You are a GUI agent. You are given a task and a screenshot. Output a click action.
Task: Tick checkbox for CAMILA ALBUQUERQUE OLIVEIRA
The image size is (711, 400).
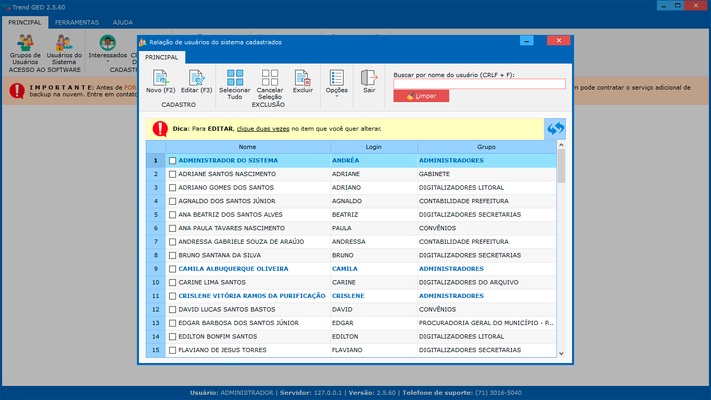tap(173, 269)
